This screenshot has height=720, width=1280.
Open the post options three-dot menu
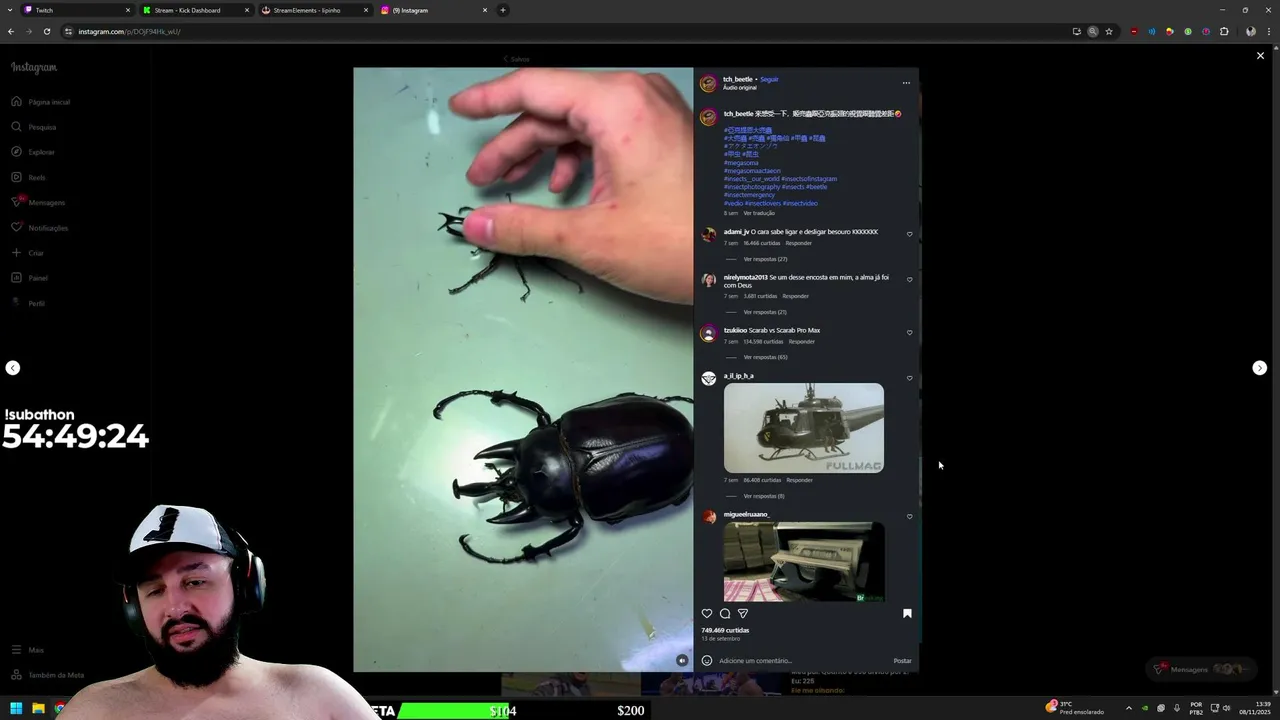click(x=906, y=83)
